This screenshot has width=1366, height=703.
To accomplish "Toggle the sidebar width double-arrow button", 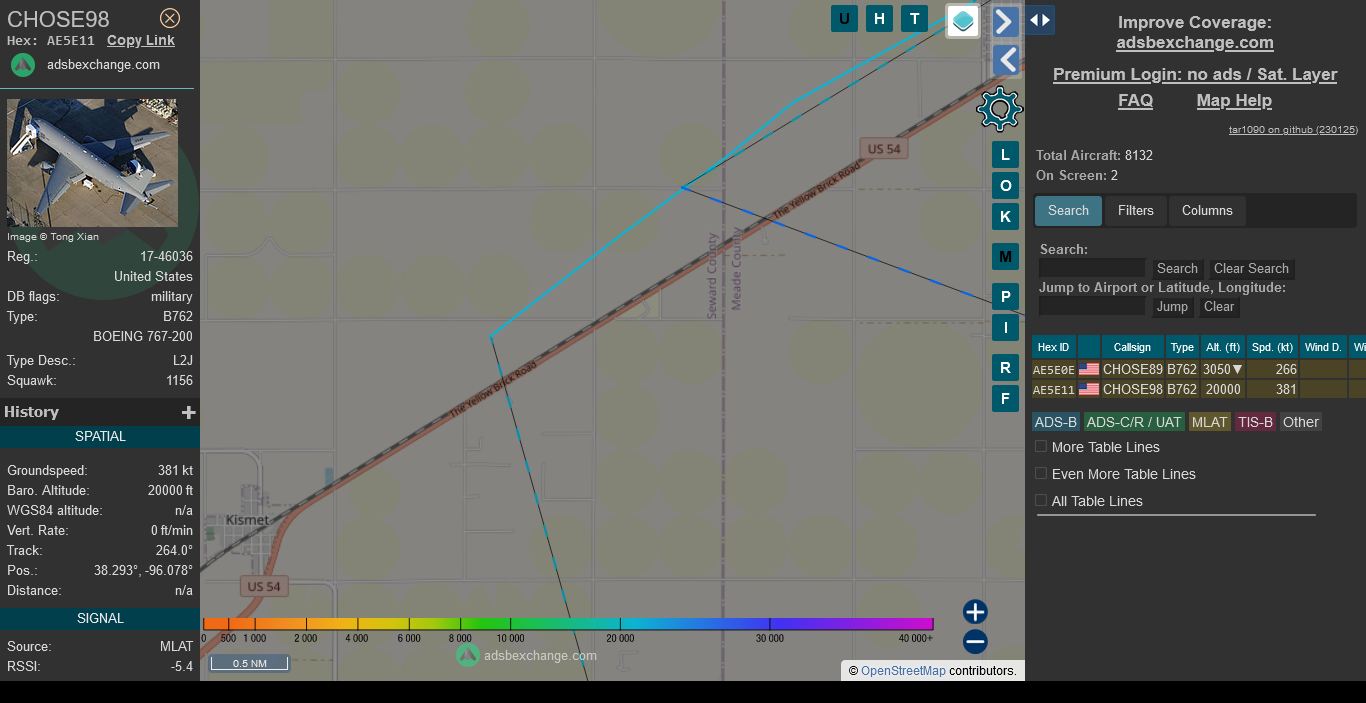I will pyautogui.click(x=1040, y=20).
